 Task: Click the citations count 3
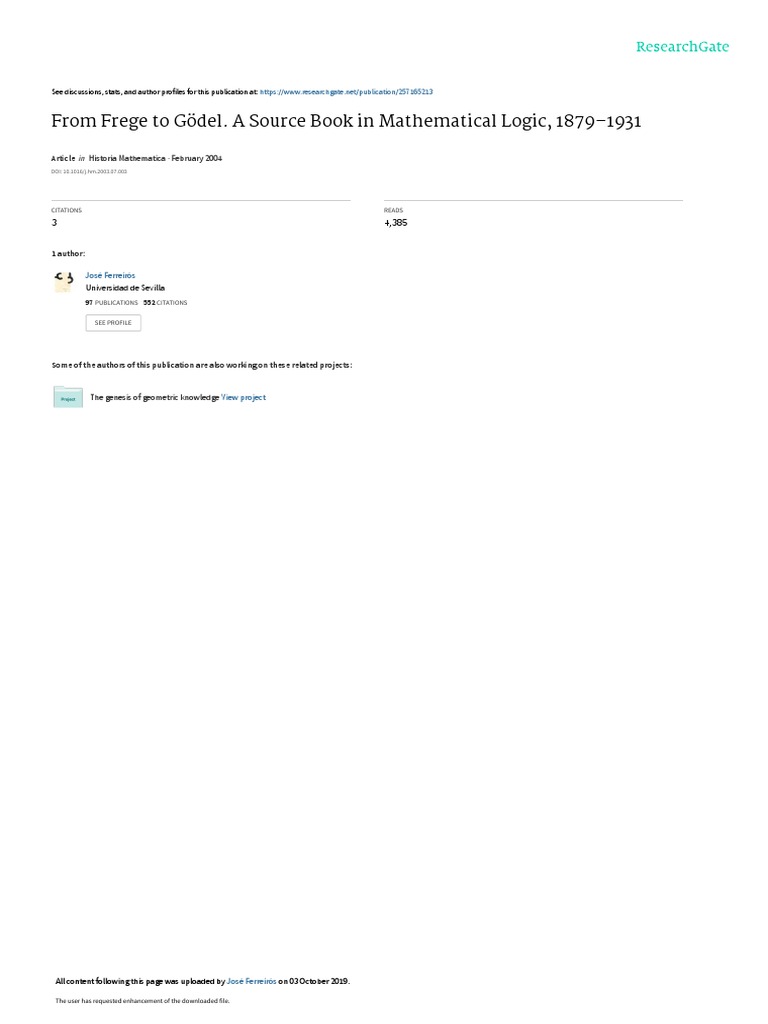54,223
